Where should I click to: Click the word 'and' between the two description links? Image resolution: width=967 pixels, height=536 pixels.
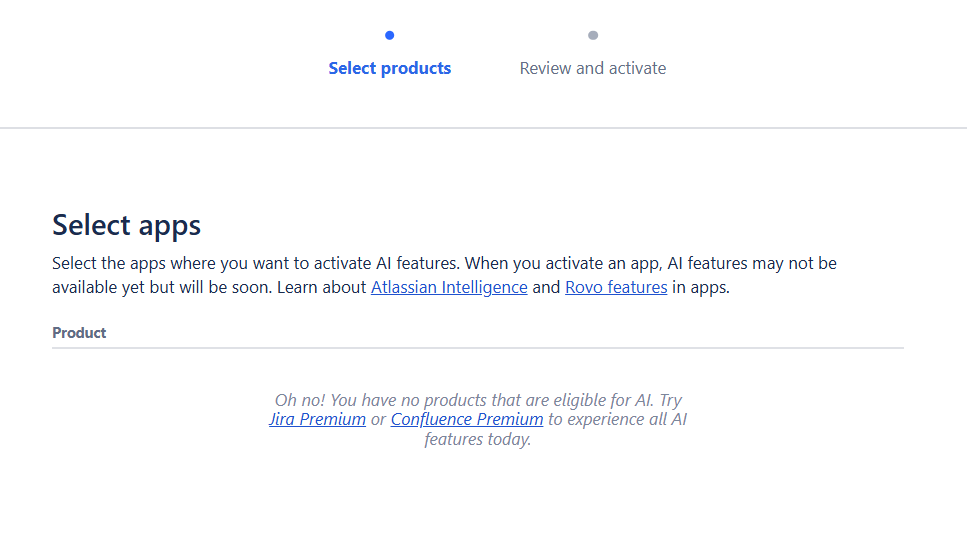click(546, 287)
